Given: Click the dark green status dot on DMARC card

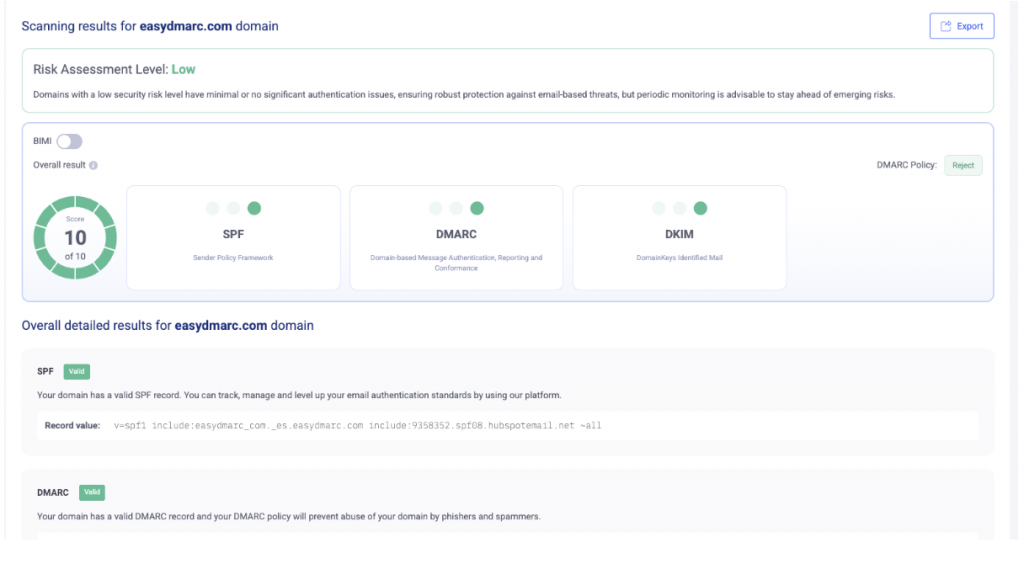Looking at the screenshot, I should coord(477,209).
